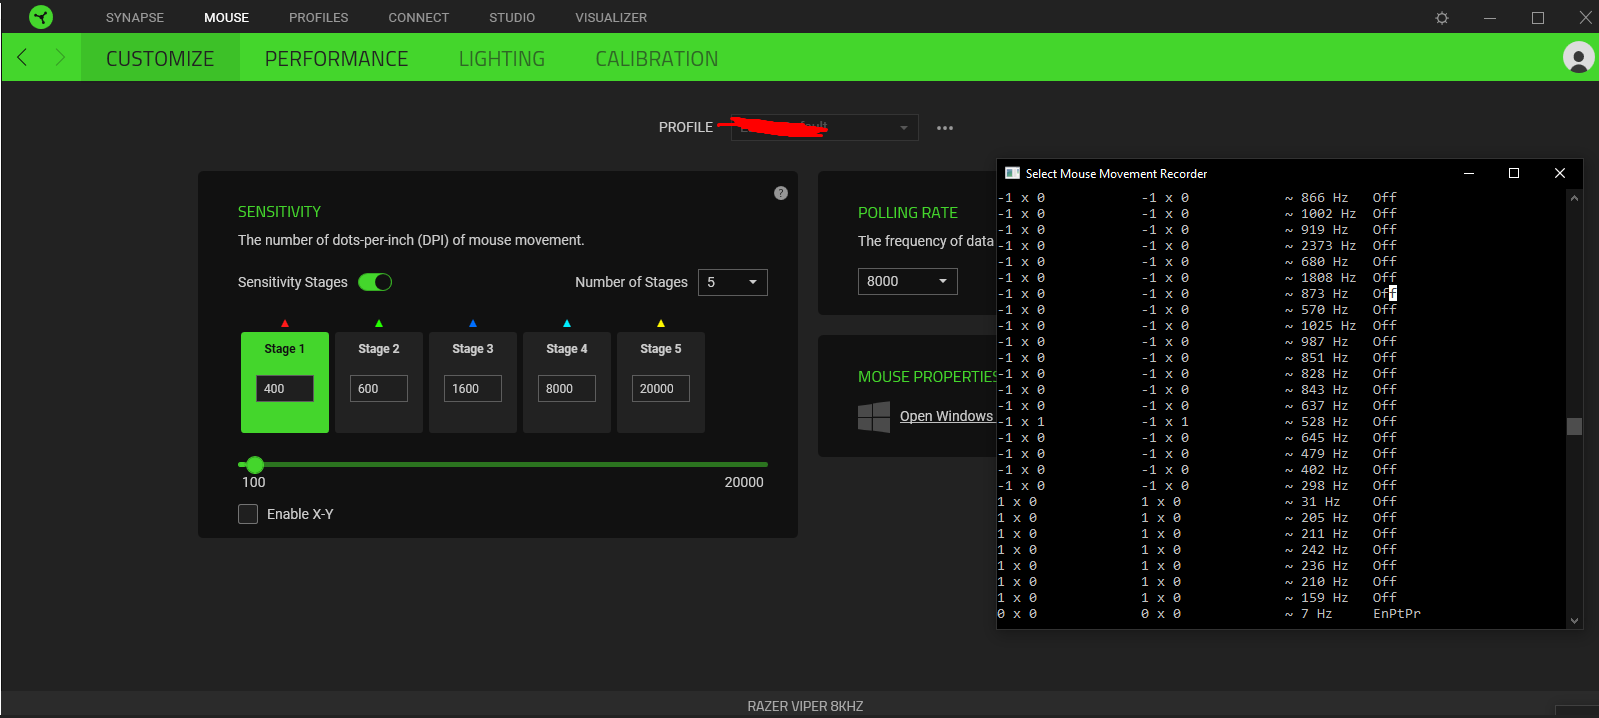Screen dimensions: 1599x718
Task: Click the Razer logo icon
Action: click(x=41, y=17)
